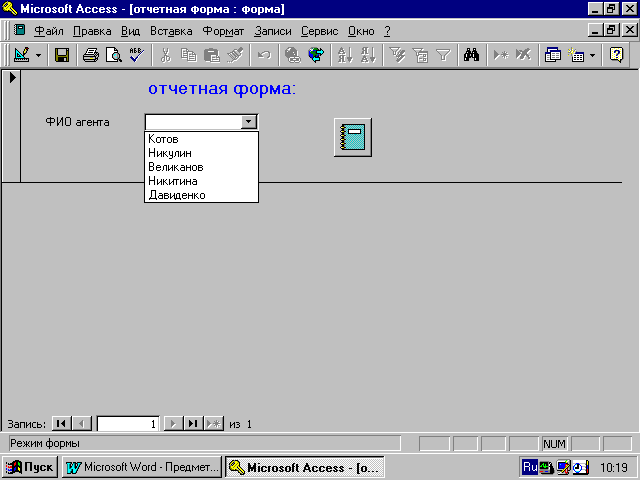Screen dimensions: 640x480
Task: Open the Вставка menu
Action: click(171, 31)
